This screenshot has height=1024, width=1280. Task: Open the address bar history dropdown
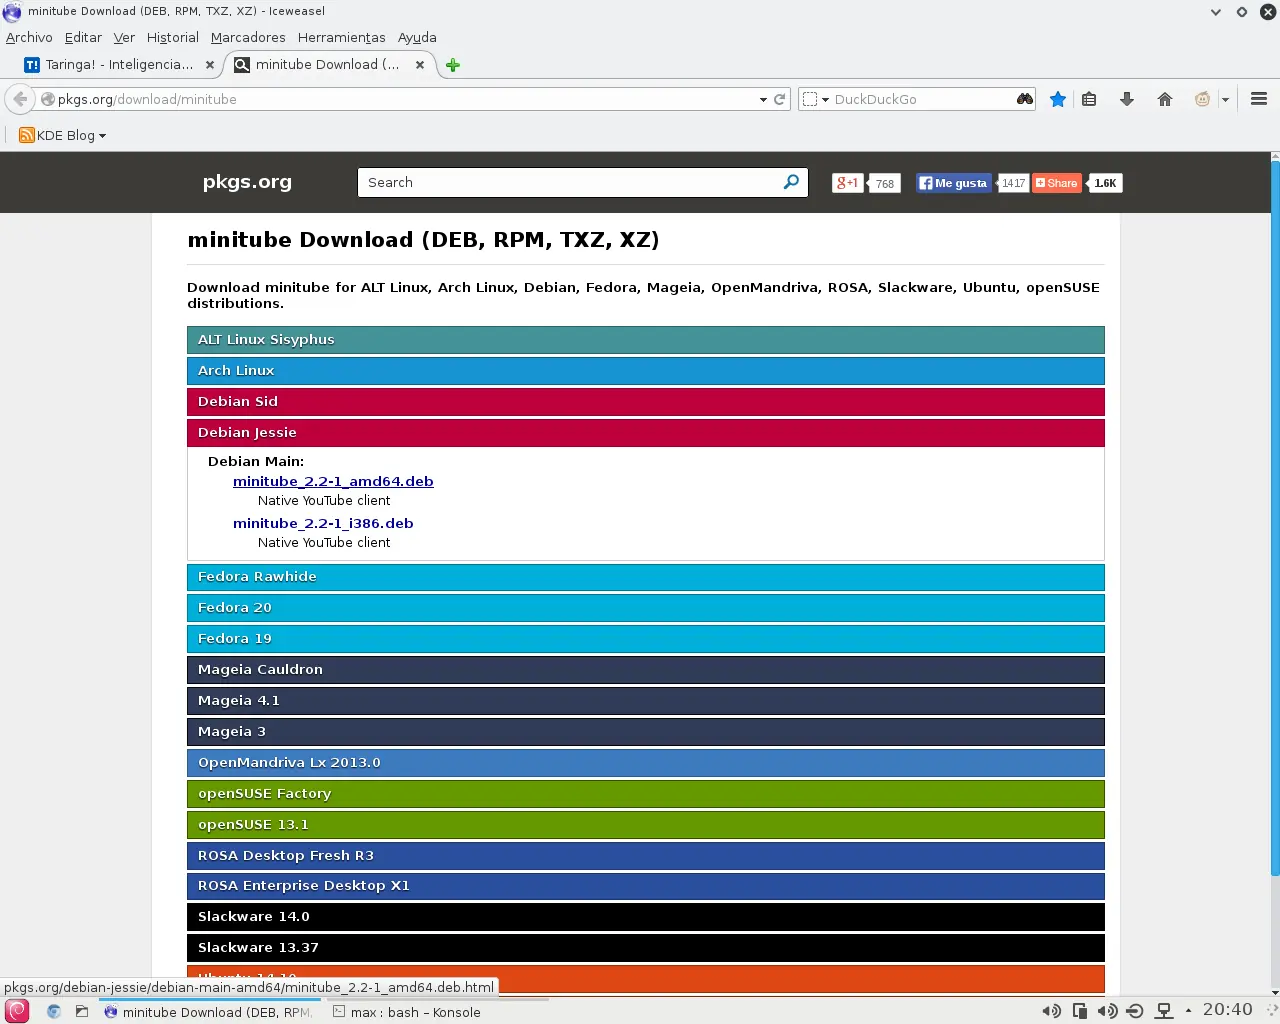[x=763, y=99]
